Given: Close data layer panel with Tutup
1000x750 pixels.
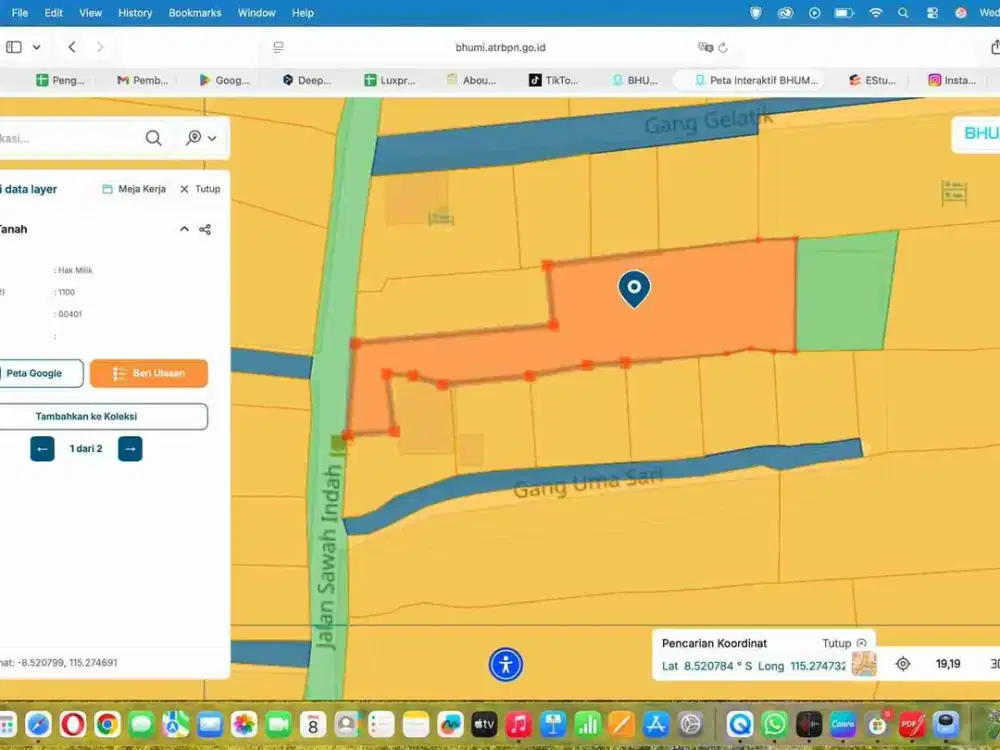Looking at the screenshot, I should [200, 189].
